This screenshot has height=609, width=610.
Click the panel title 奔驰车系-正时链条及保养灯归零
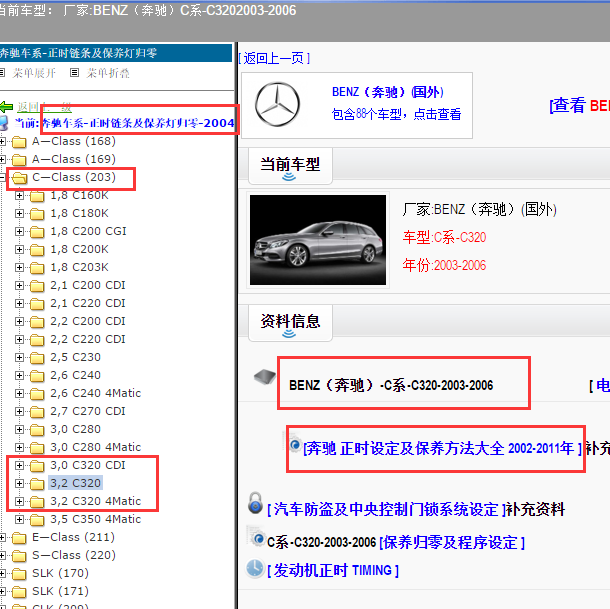[x=78, y=53]
